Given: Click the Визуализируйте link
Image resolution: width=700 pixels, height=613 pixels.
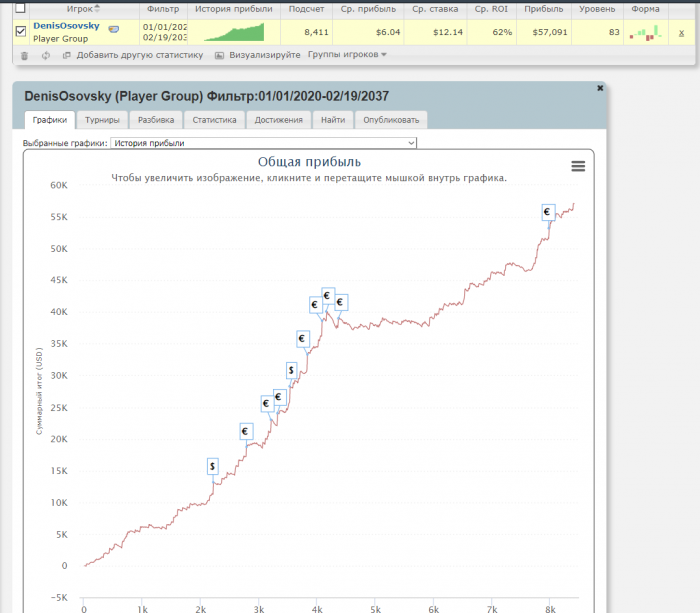Looking at the screenshot, I should point(264,55).
